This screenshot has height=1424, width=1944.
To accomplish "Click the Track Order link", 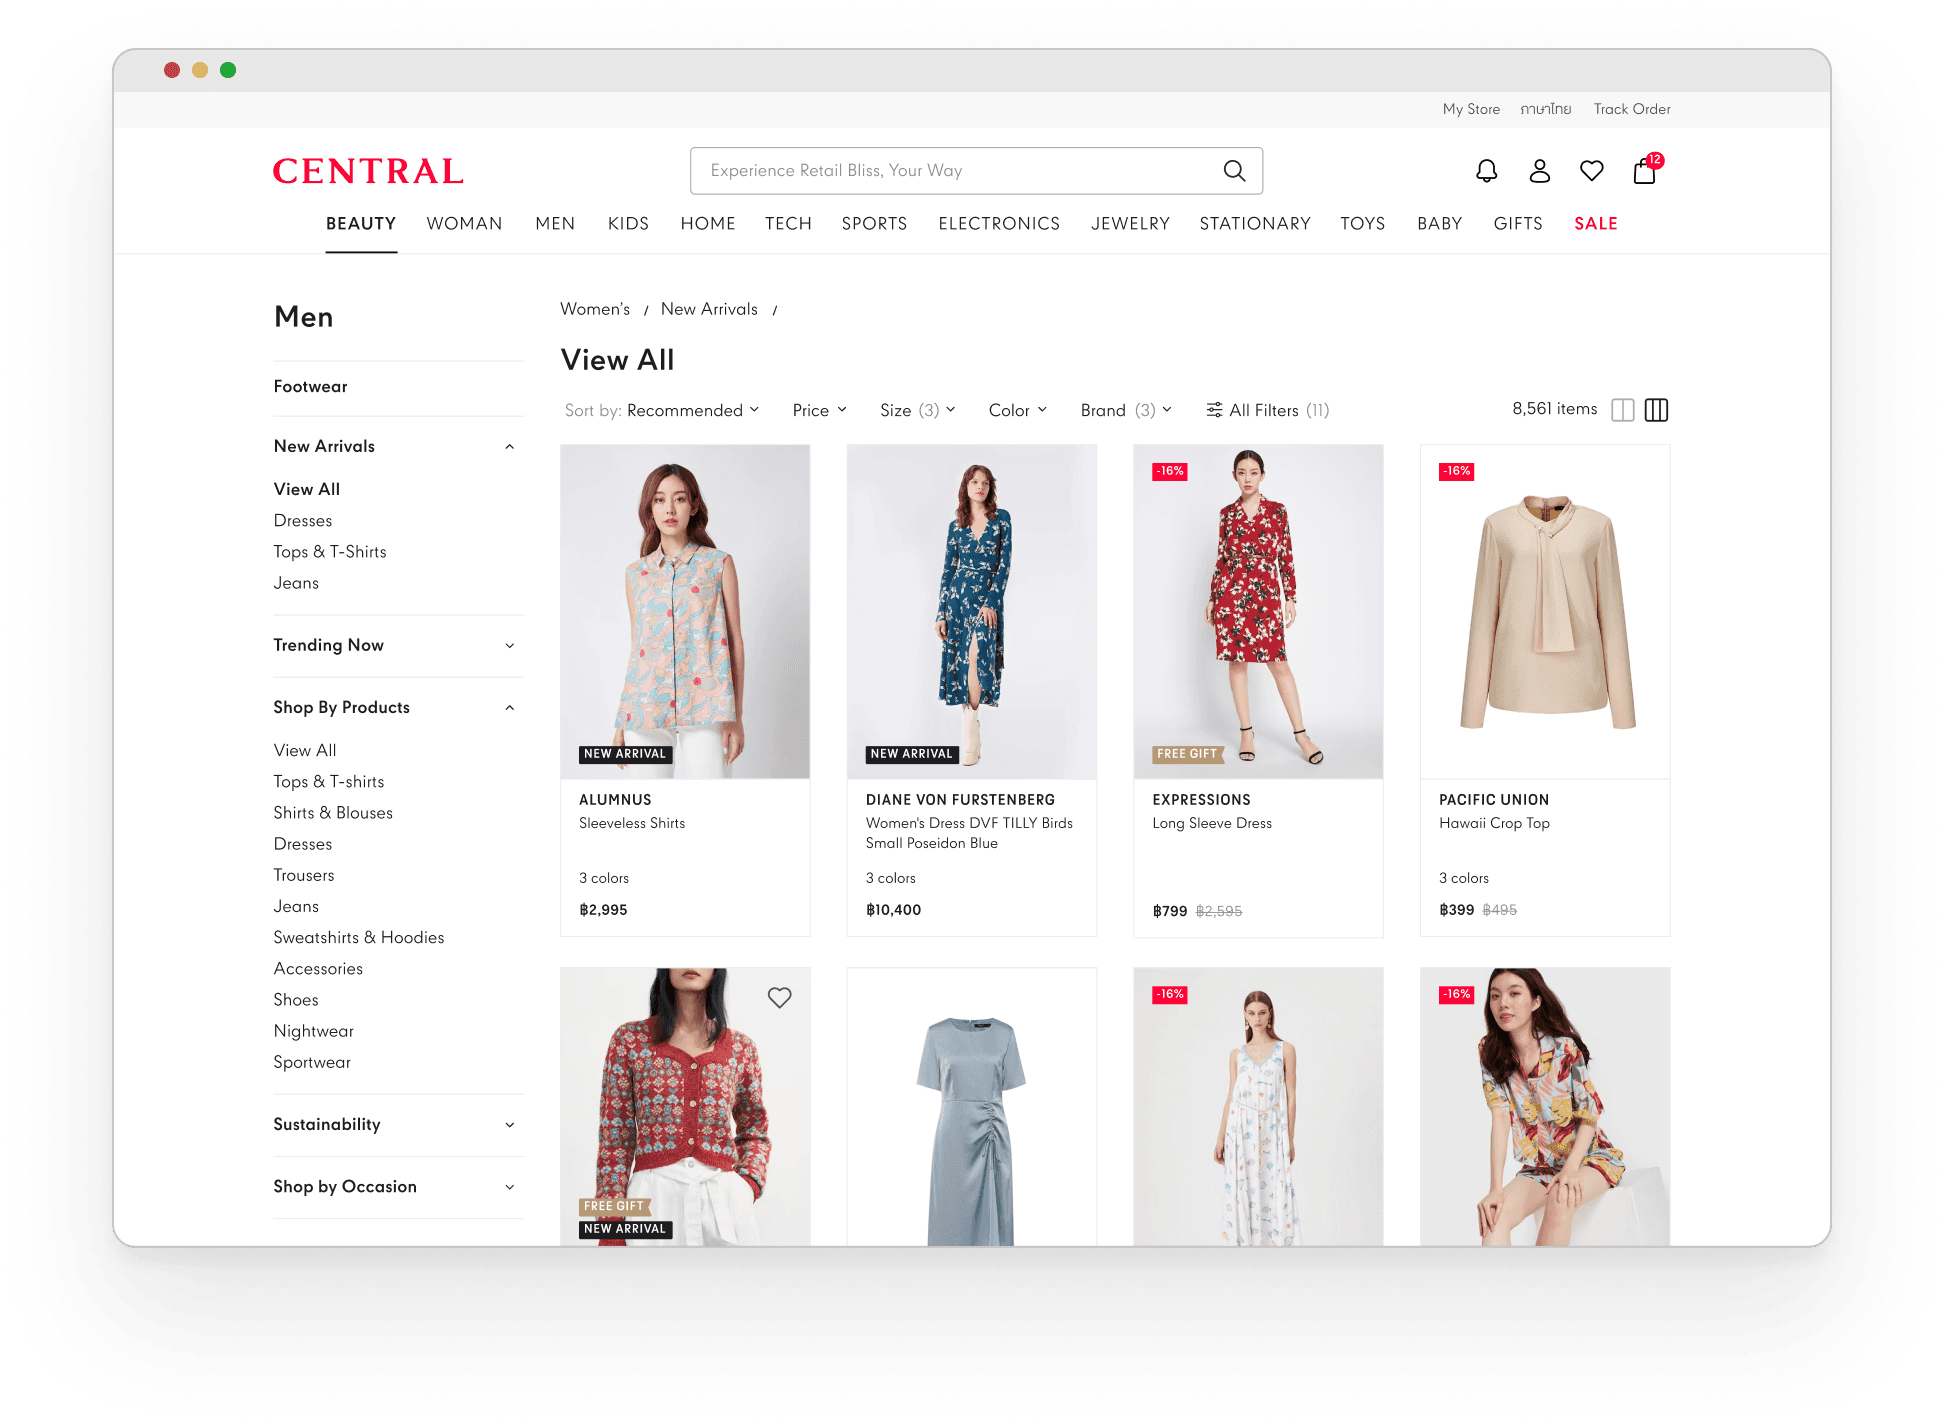I will [1632, 109].
